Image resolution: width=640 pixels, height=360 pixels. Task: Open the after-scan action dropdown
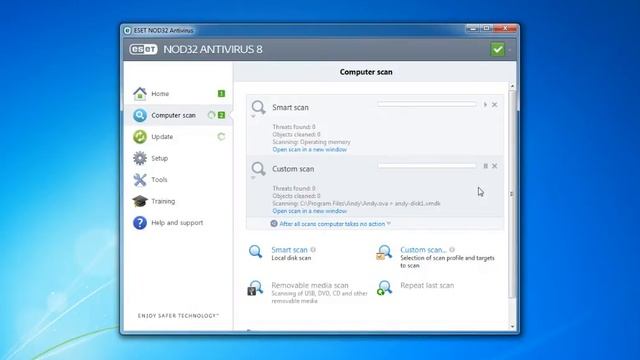pos(335,224)
